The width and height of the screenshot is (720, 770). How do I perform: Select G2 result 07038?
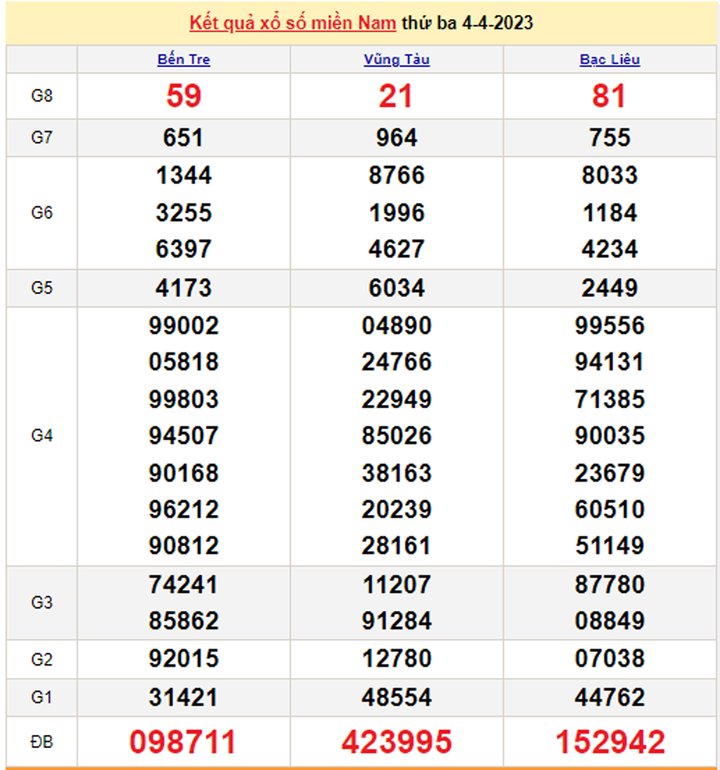[609, 659]
